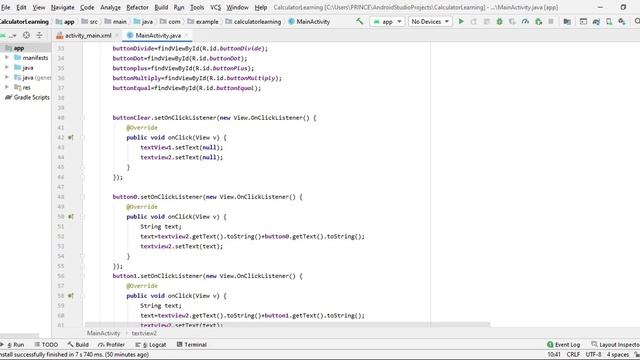Close the activity_main.xml tab
640x360 pixels.
[x=117, y=36]
